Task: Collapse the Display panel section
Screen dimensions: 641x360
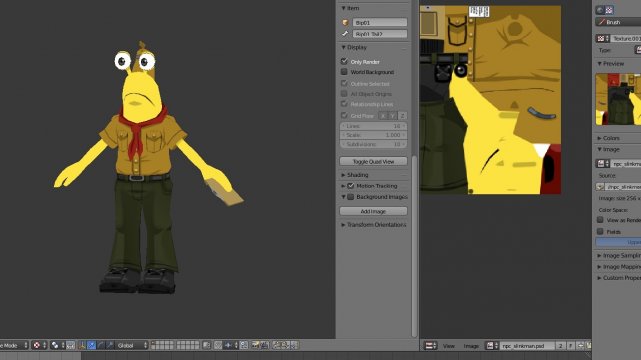Action: [x=343, y=47]
